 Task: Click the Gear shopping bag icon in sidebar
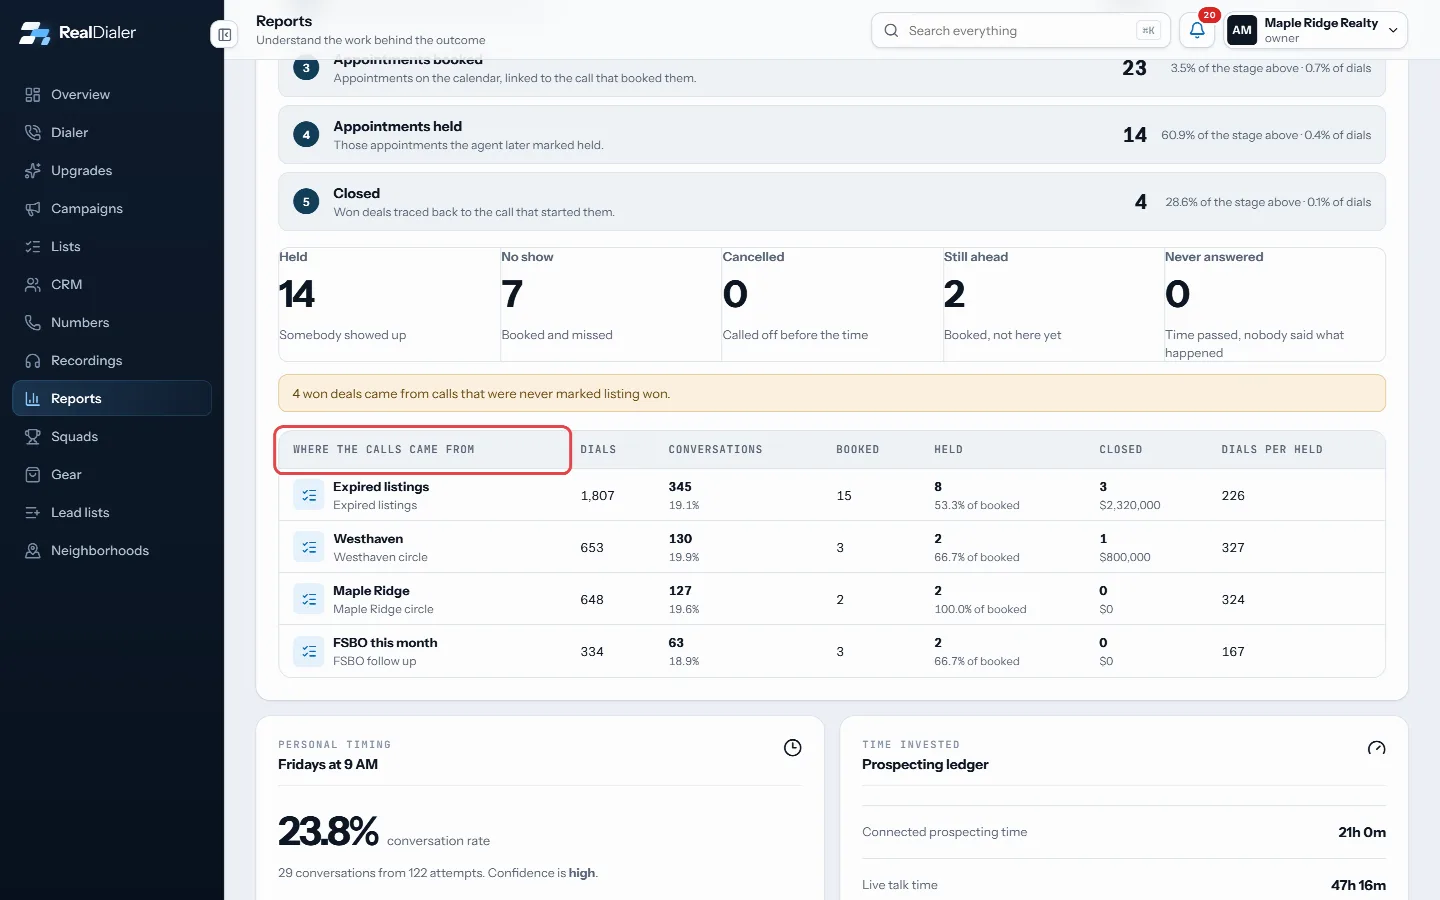33,475
